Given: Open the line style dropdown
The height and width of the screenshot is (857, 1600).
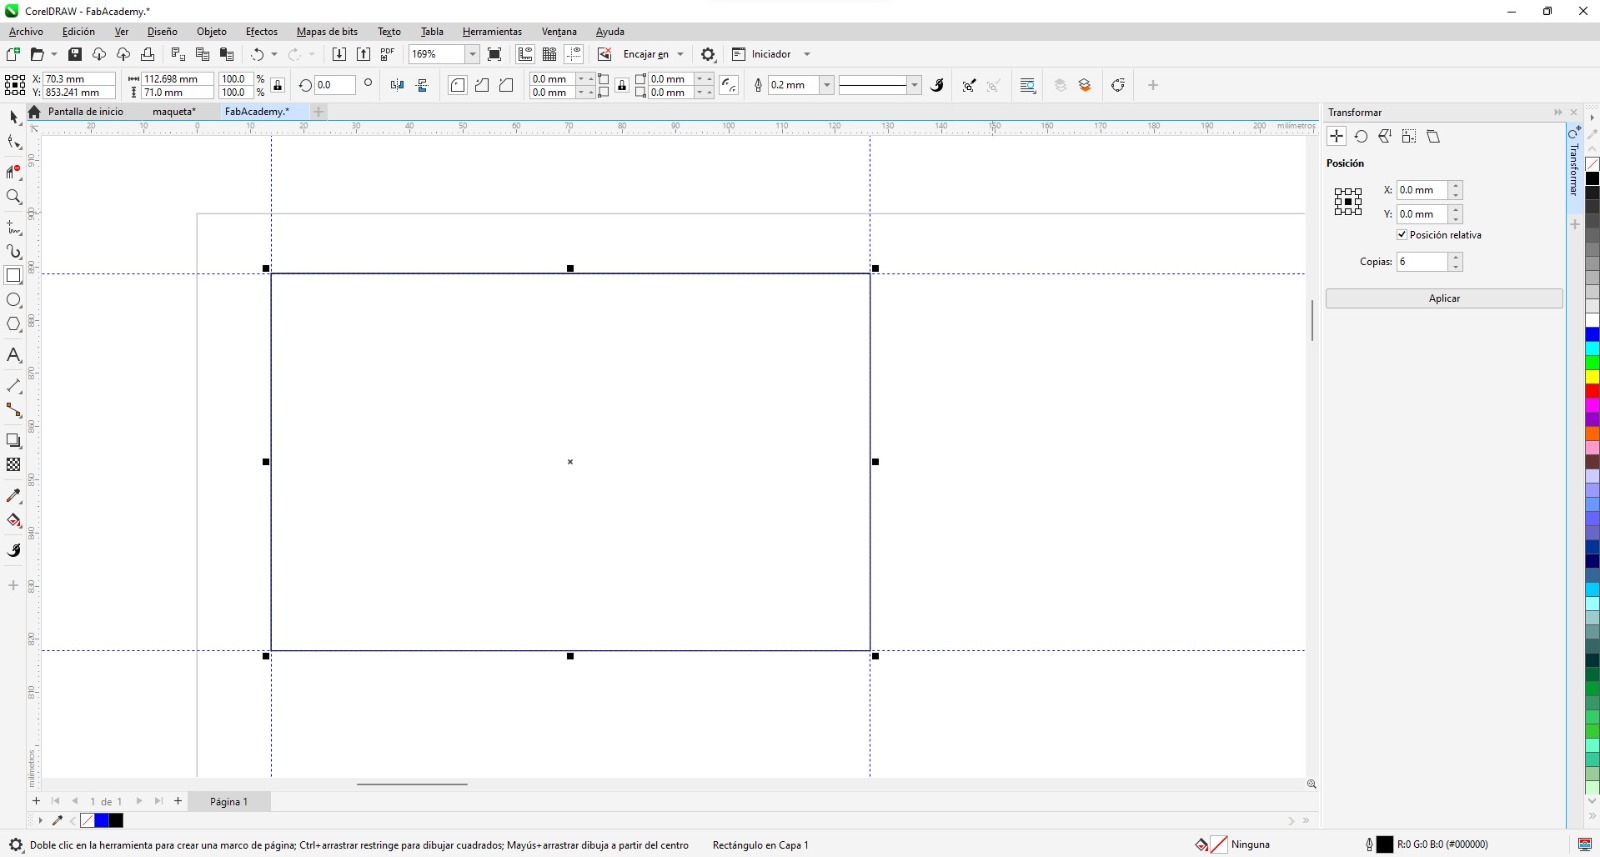Looking at the screenshot, I should coord(914,85).
